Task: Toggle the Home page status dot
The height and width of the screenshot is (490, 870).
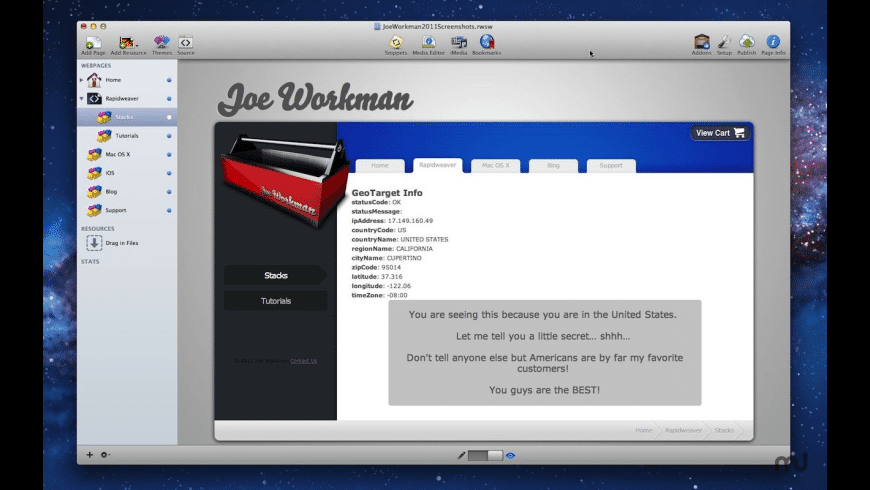Action: click(x=169, y=80)
